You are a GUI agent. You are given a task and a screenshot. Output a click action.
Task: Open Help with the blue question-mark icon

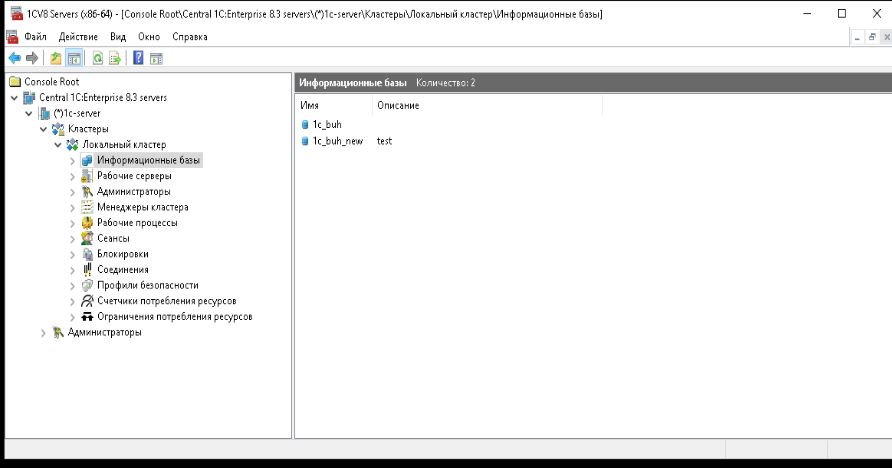(138, 58)
